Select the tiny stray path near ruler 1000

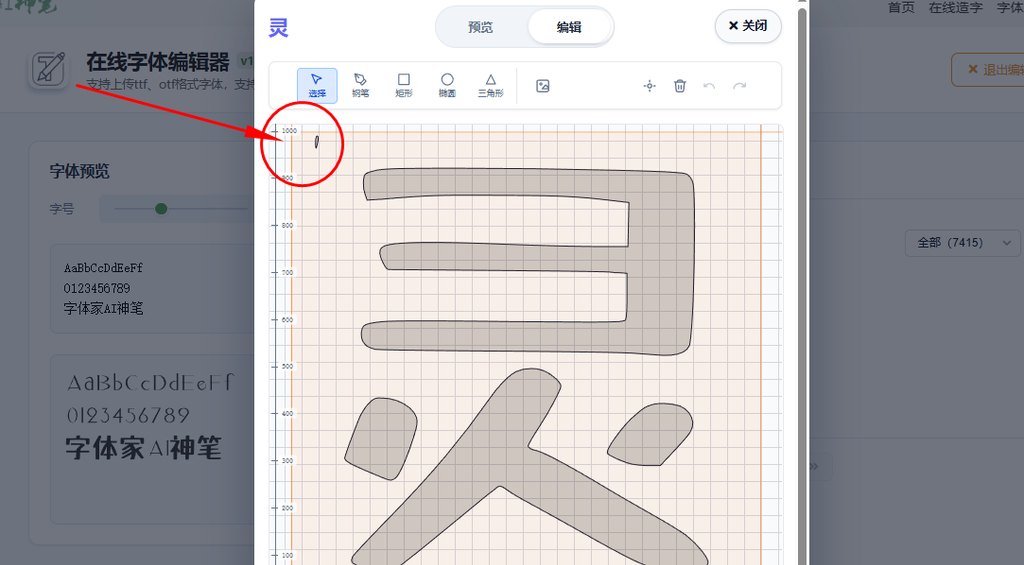coord(317,142)
